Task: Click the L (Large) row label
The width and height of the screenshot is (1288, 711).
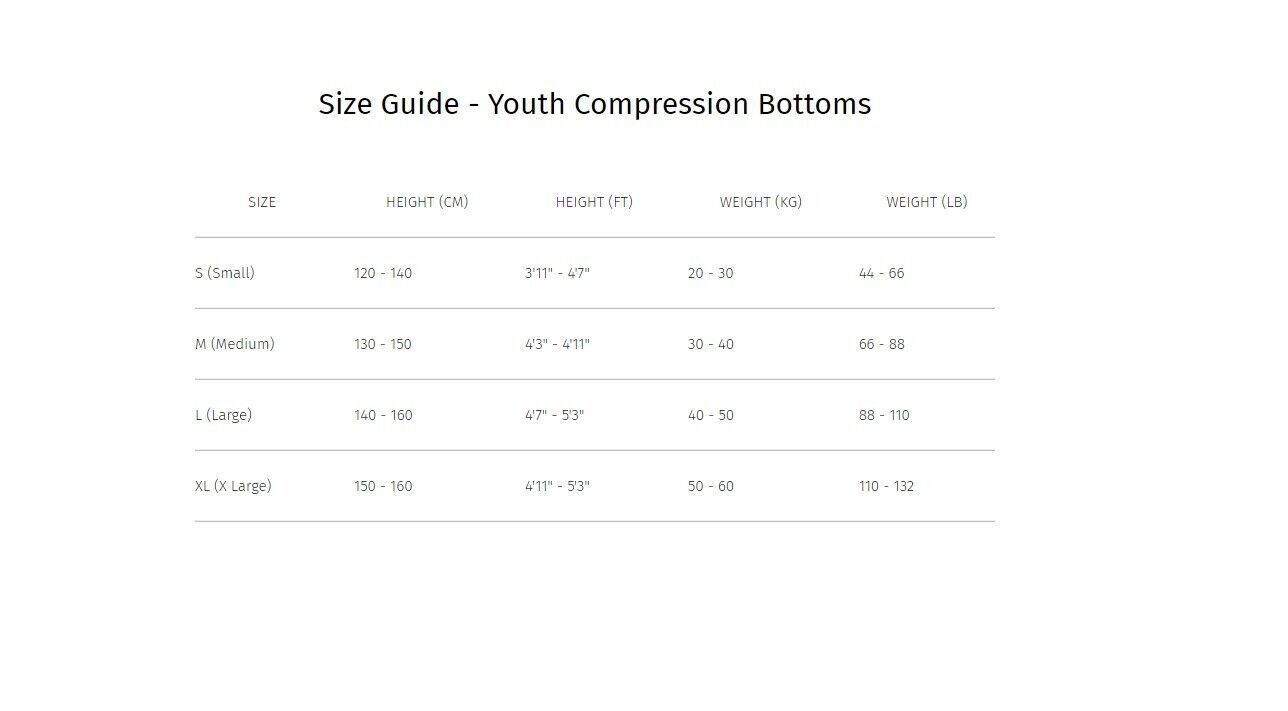Action: [x=224, y=415]
